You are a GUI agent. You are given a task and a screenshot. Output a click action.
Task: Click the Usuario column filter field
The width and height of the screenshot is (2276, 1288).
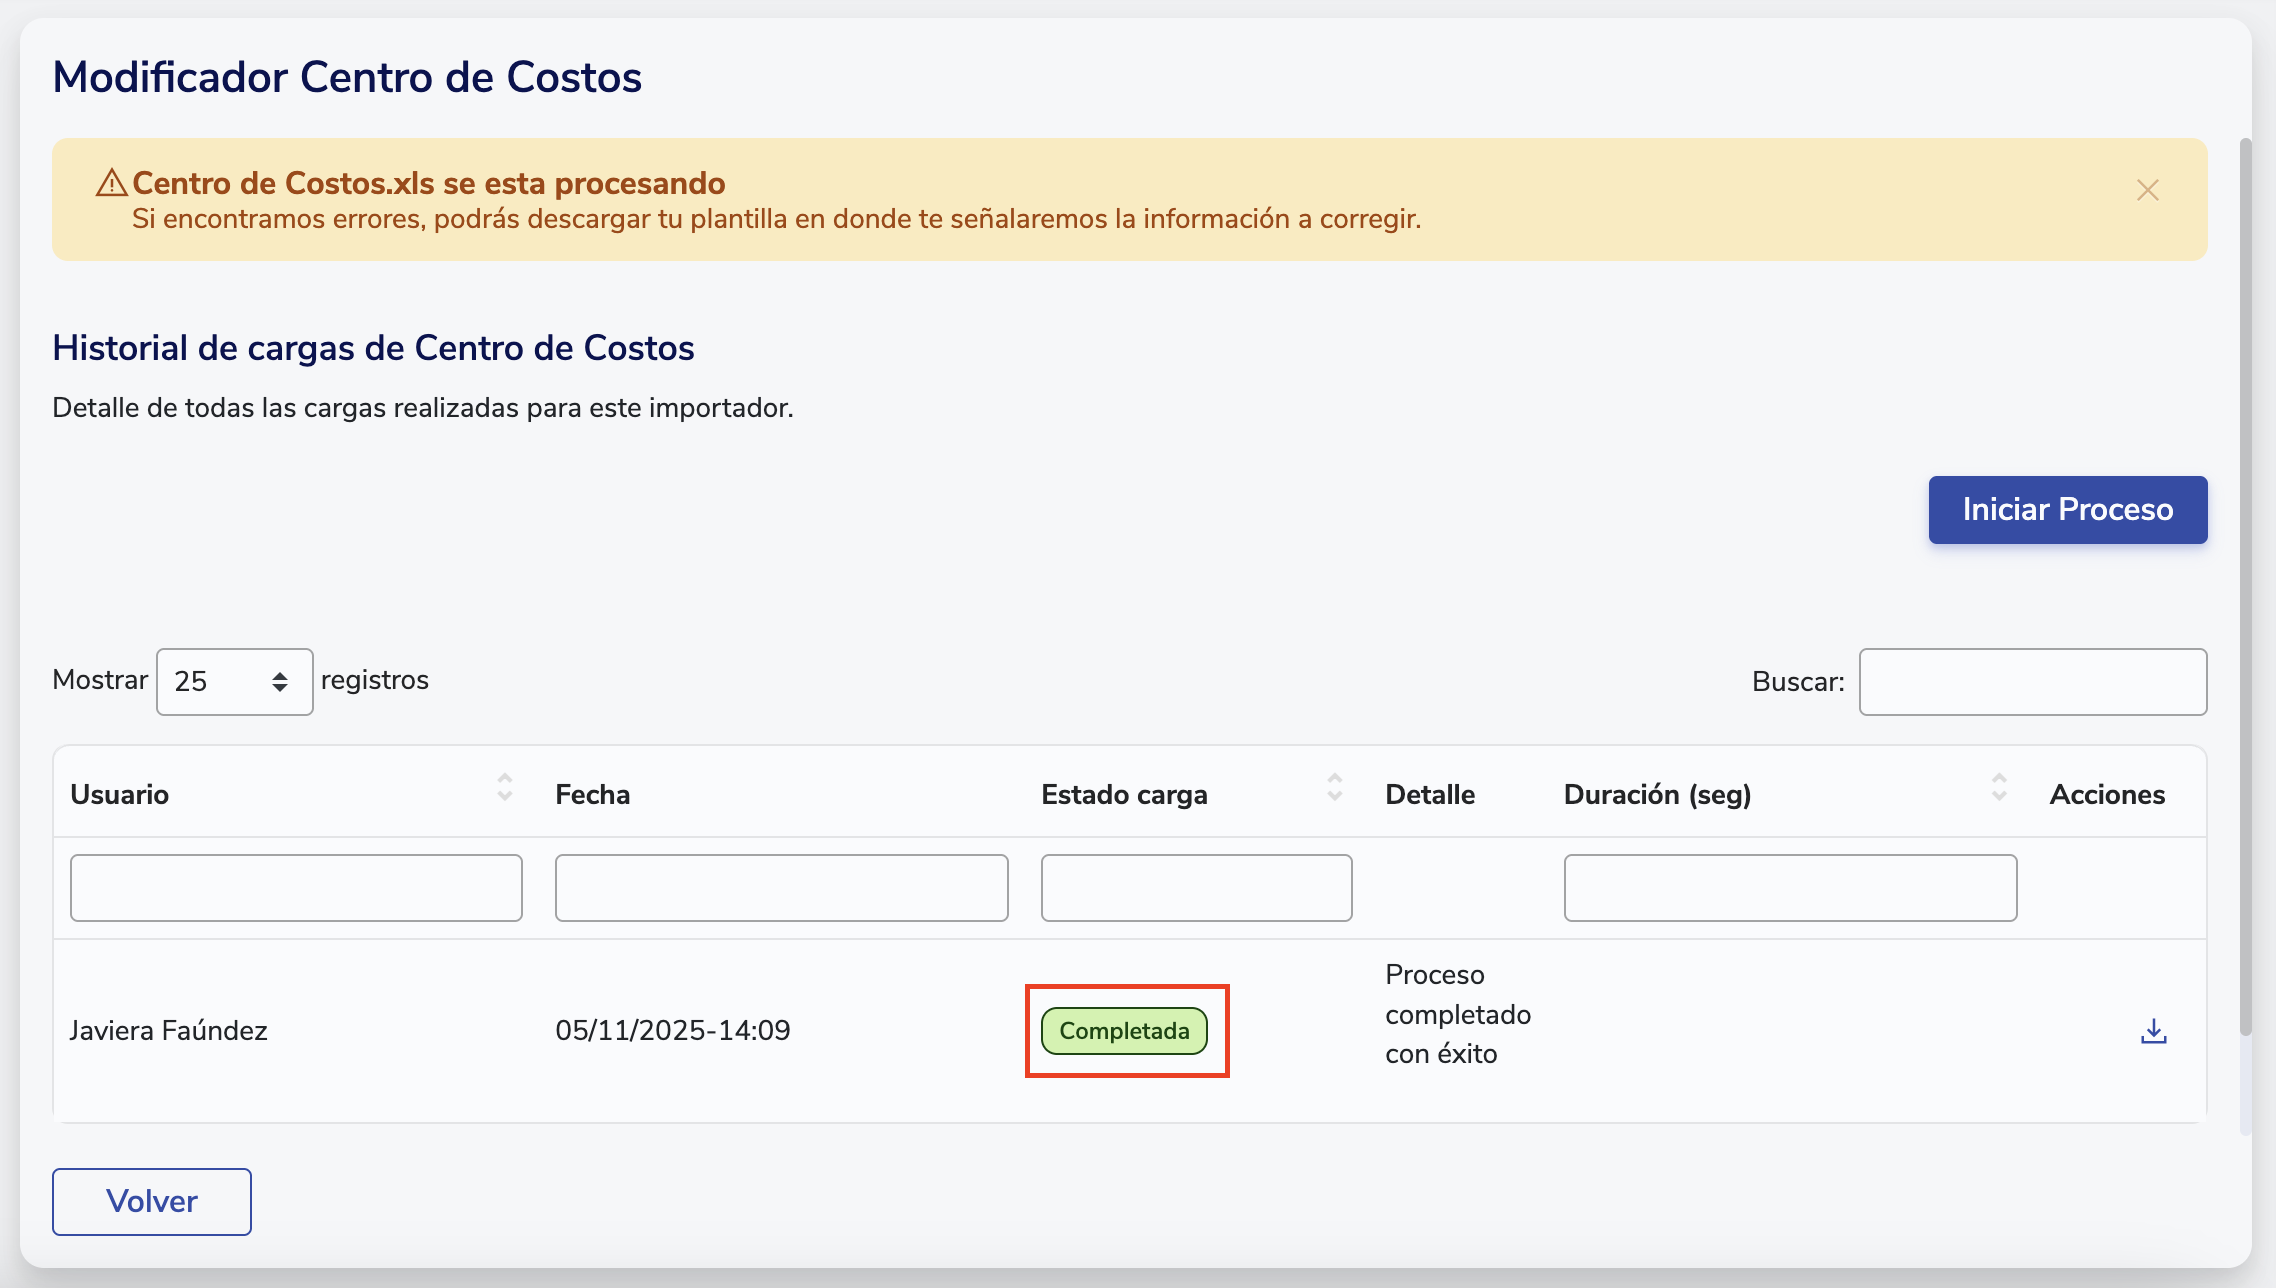pos(296,888)
